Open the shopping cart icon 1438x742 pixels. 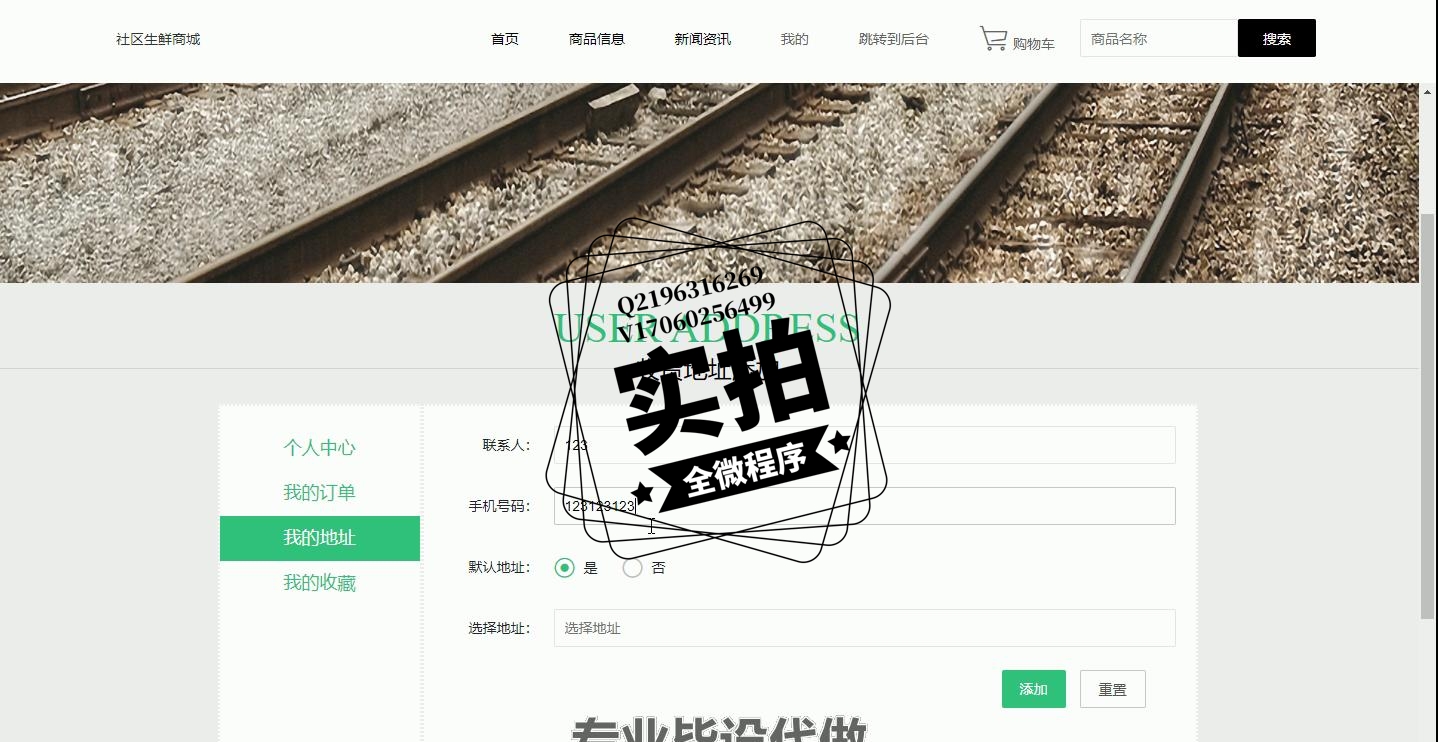tap(993, 39)
